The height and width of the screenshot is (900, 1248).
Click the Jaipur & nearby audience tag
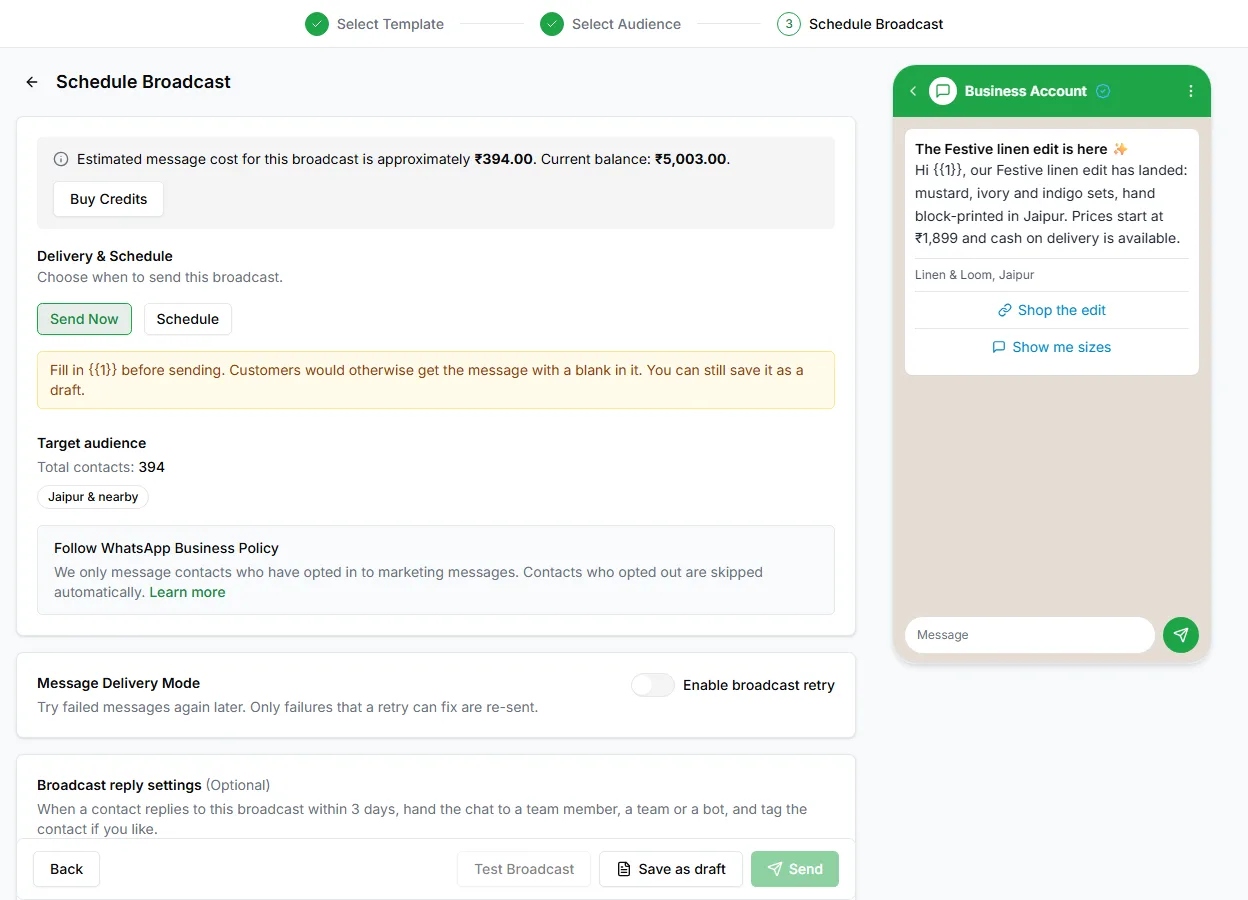93,497
